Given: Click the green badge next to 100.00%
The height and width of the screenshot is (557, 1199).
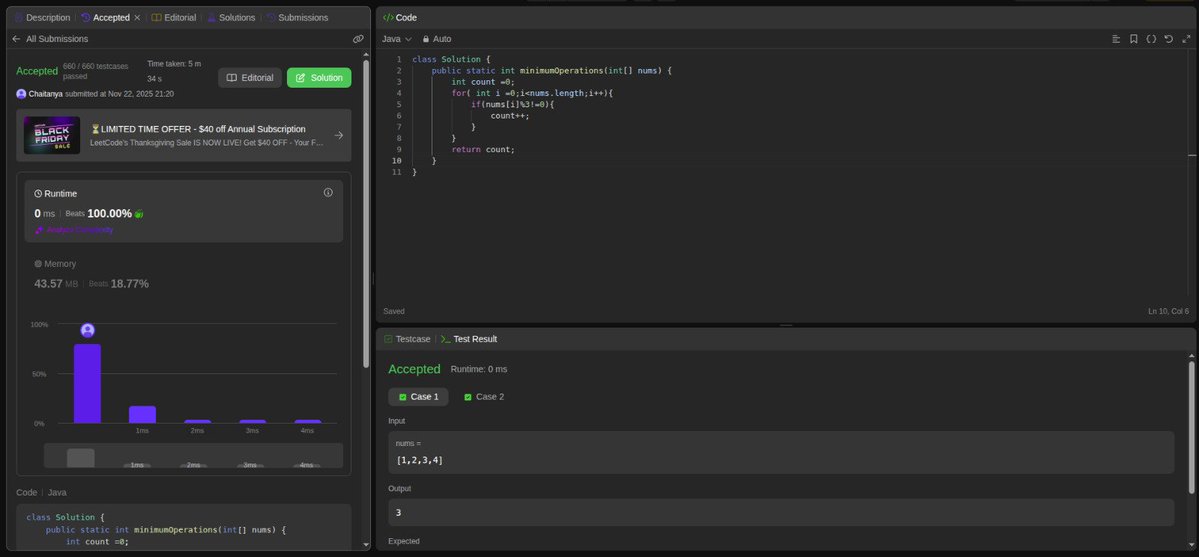Looking at the screenshot, I should tap(139, 214).
